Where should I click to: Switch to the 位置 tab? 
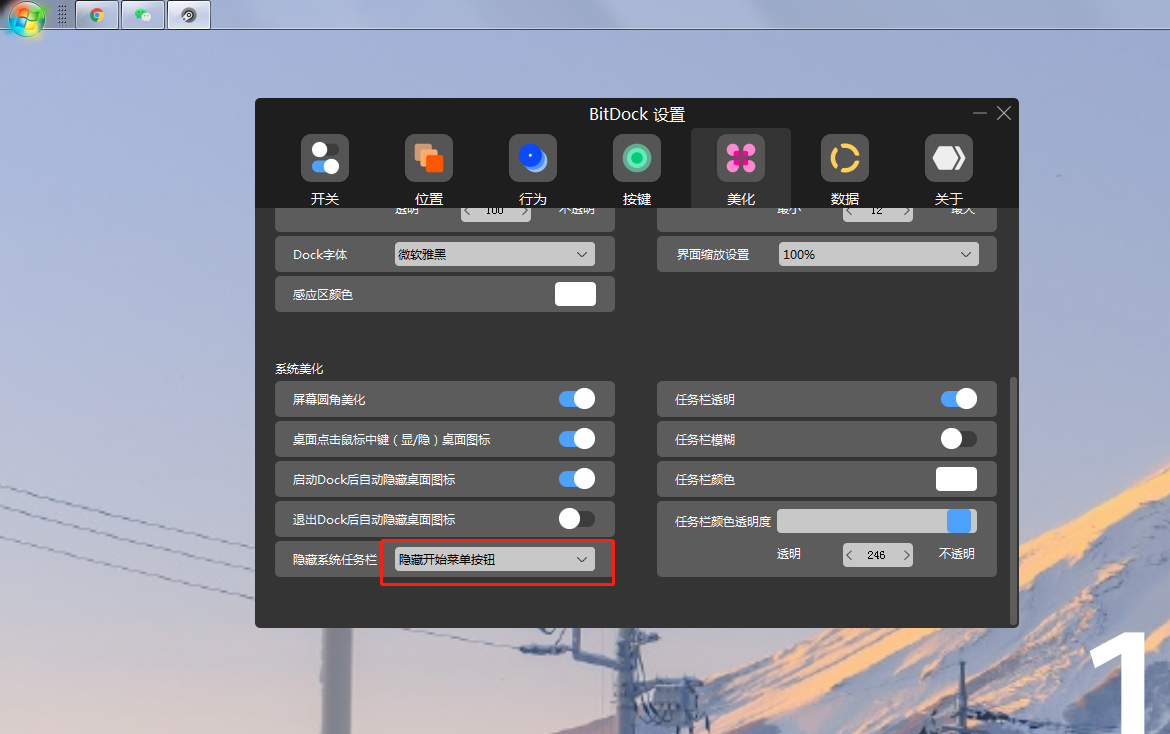(x=428, y=169)
